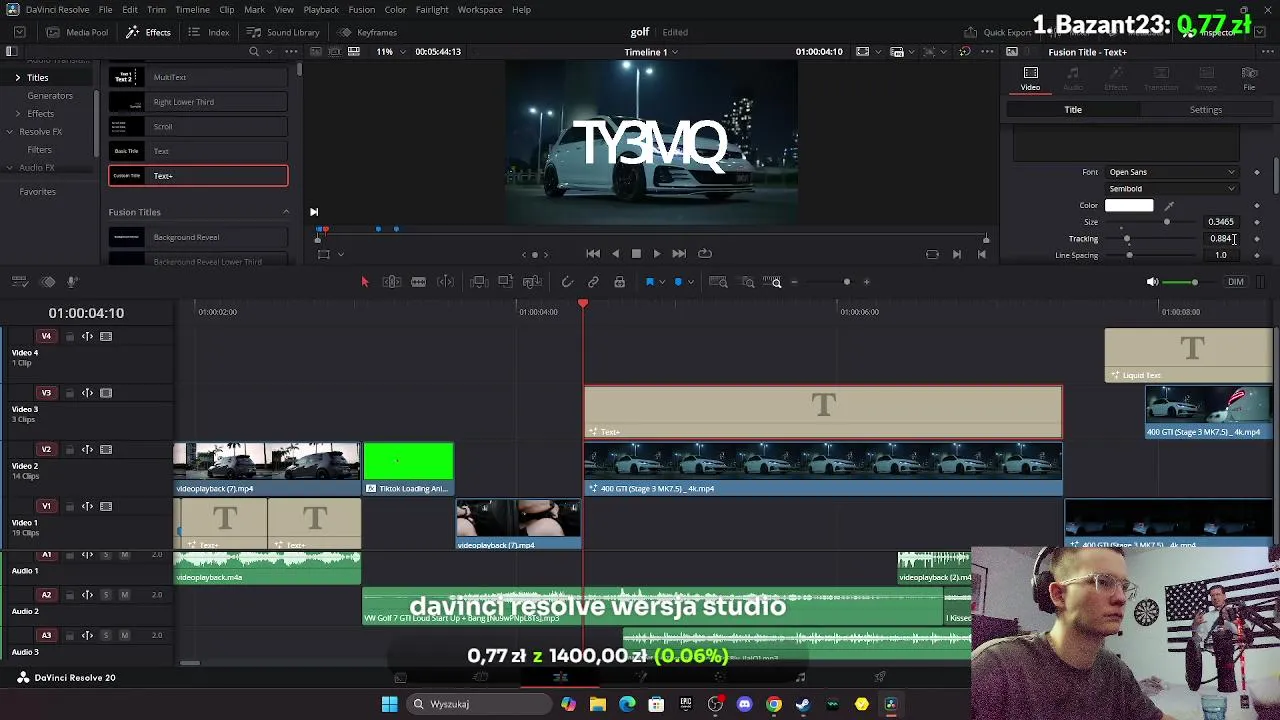Open the Fusion menu
Screen dimensions: 1280x720
361,10
